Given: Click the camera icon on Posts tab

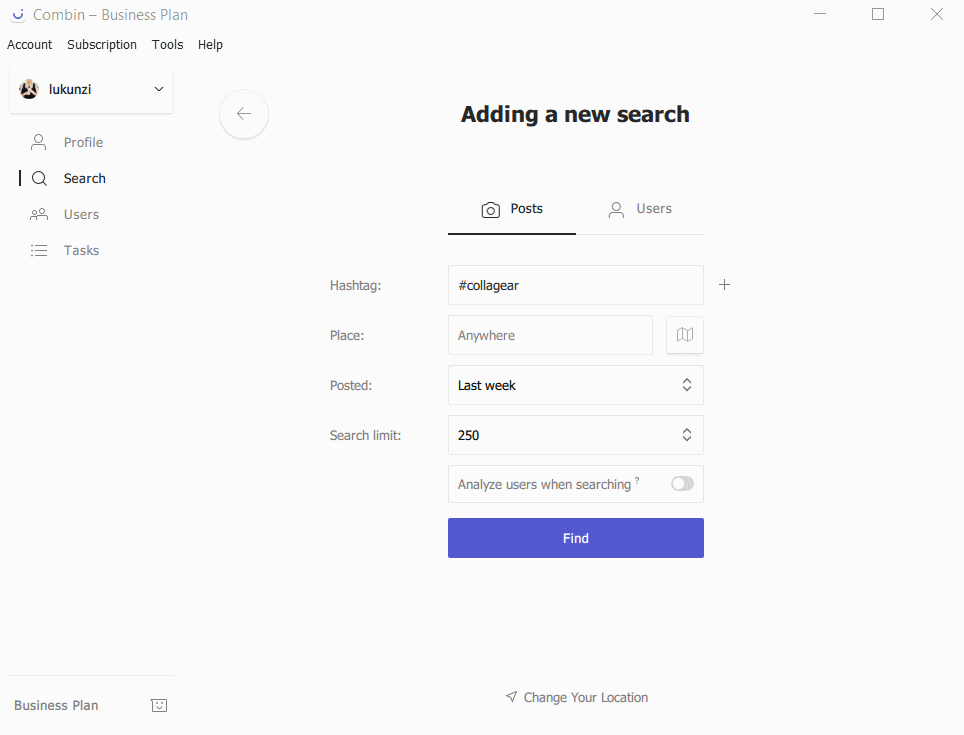Looking at the screenshot, I should coord(490,210).
